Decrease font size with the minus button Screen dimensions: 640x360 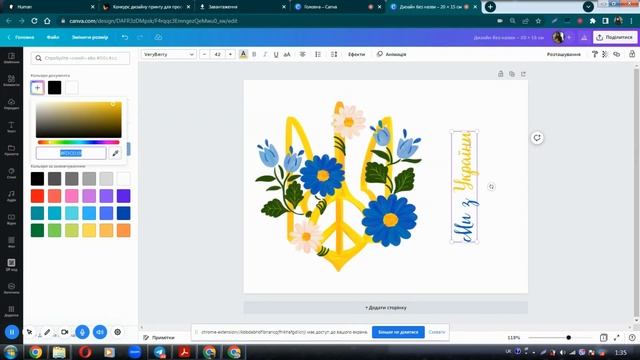(204, 54)
